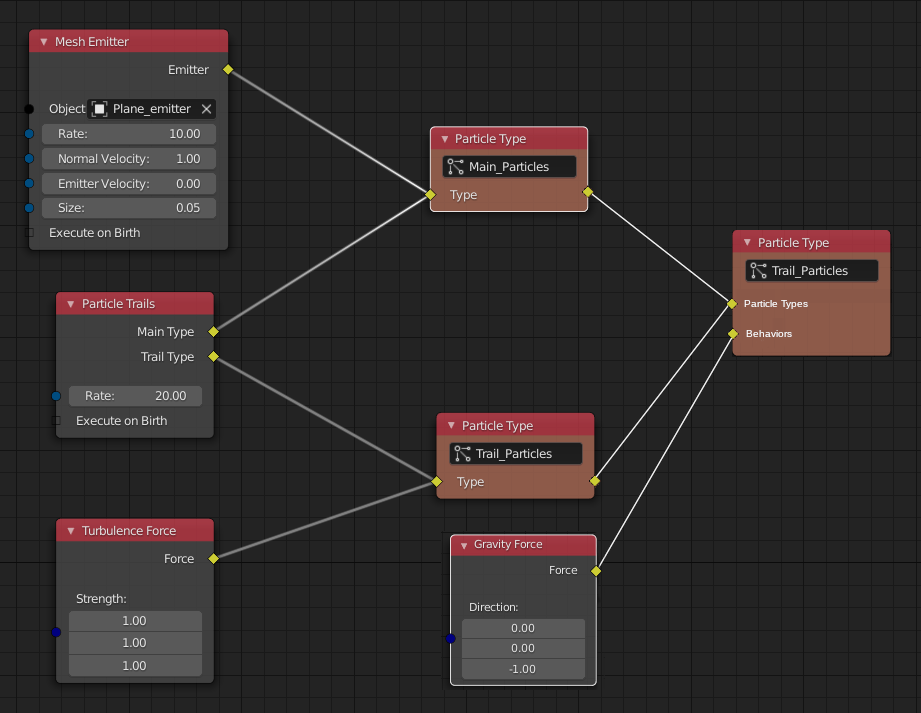Click the Behaviors input socket

(x=733, y=334)
